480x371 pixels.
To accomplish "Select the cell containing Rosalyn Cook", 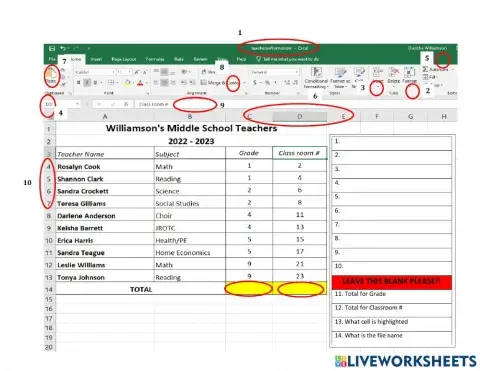I will (x=105, y=166).
